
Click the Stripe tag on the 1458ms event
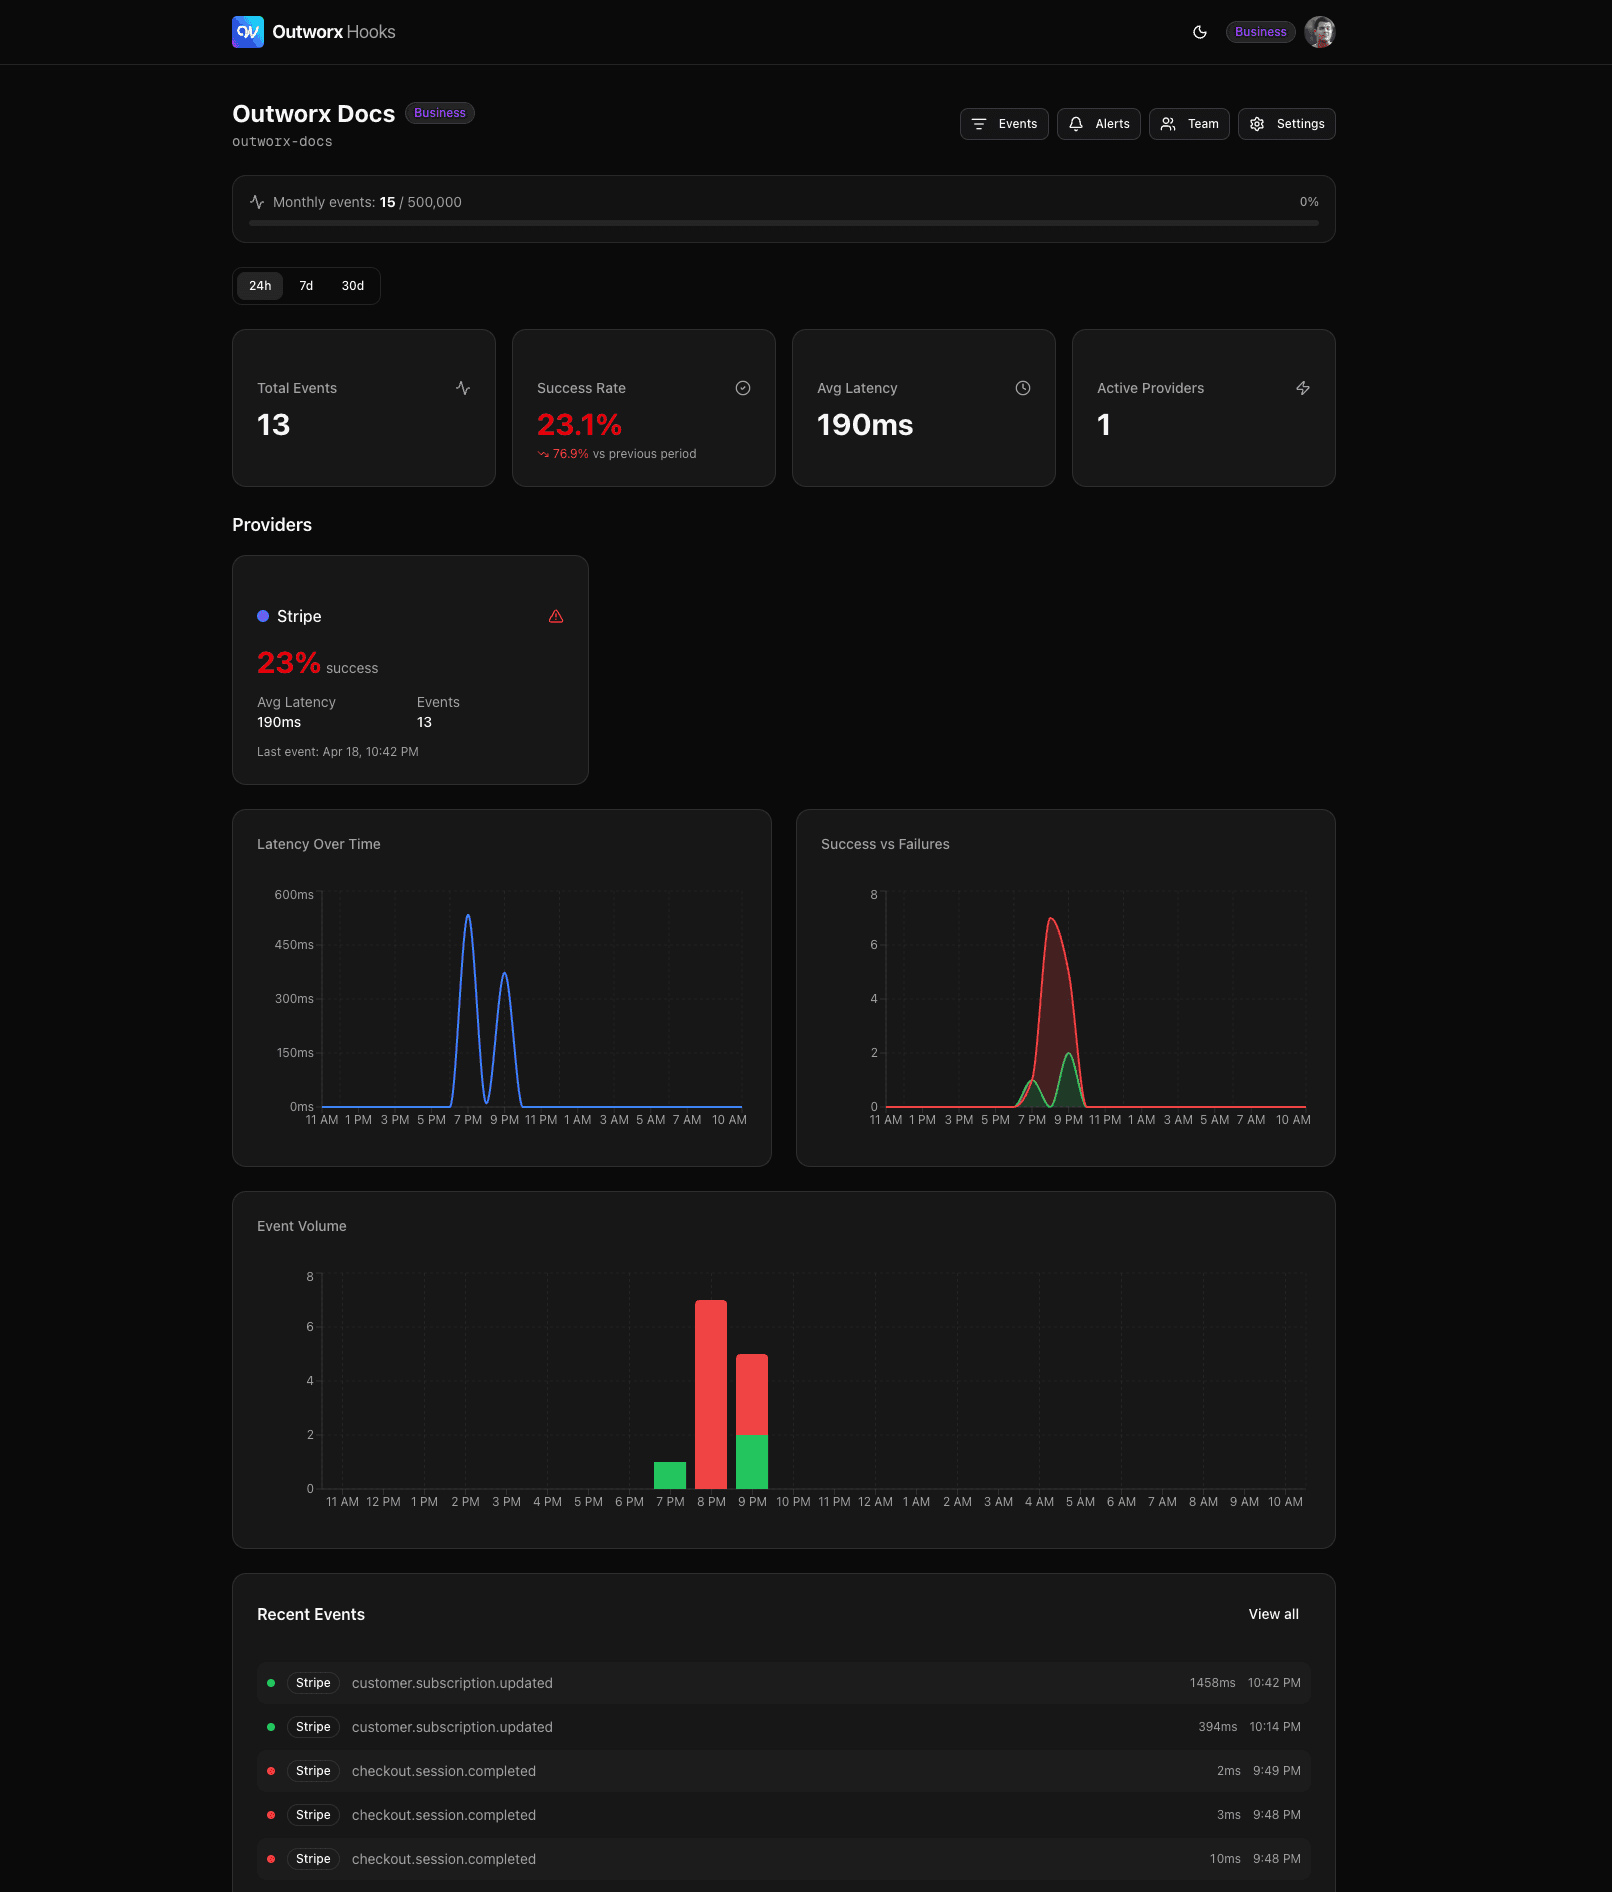point(313,1683)
